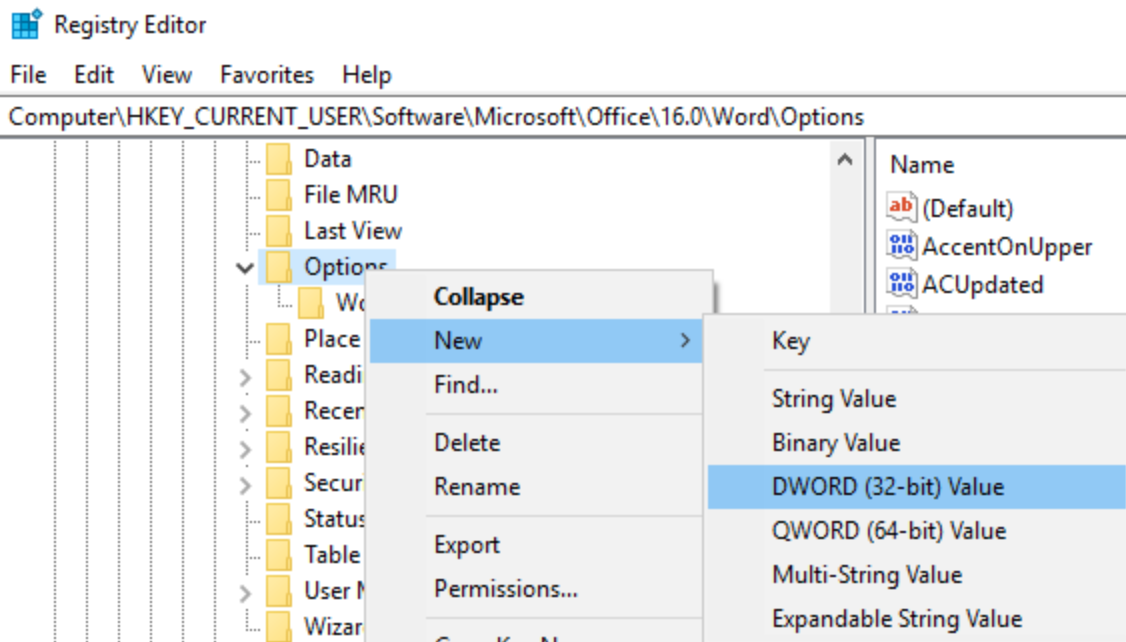Select String Value from the submenu
1126x642 pixels.
[834, 398]
